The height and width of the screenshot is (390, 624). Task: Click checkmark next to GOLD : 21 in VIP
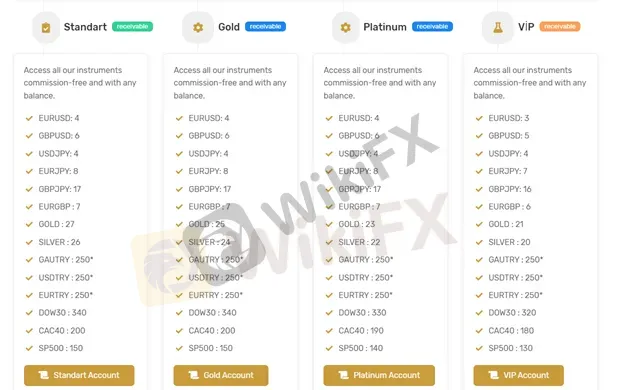(x=479, y=224)
